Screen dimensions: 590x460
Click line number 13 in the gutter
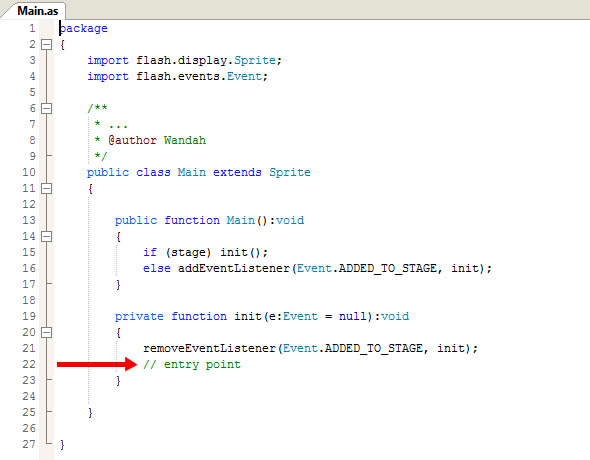point(29,220)
